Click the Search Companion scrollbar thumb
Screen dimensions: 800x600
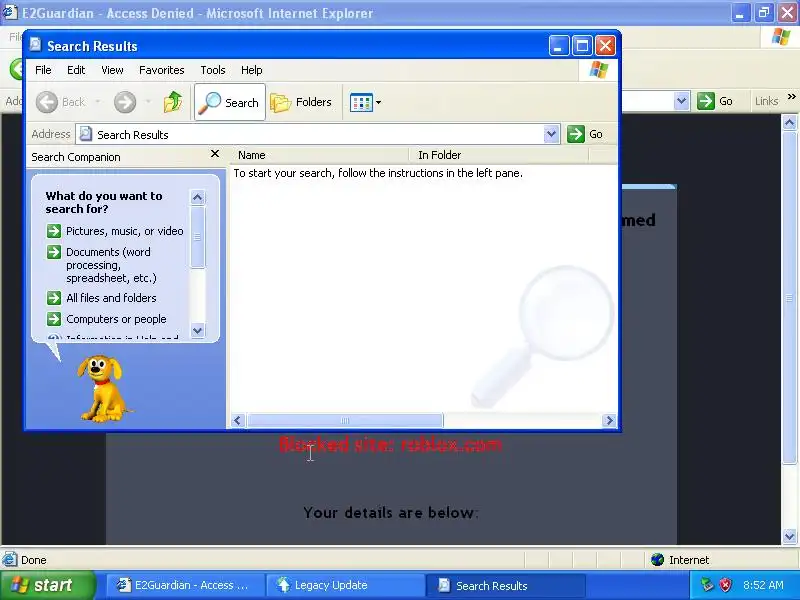click(x=197, y=237)
